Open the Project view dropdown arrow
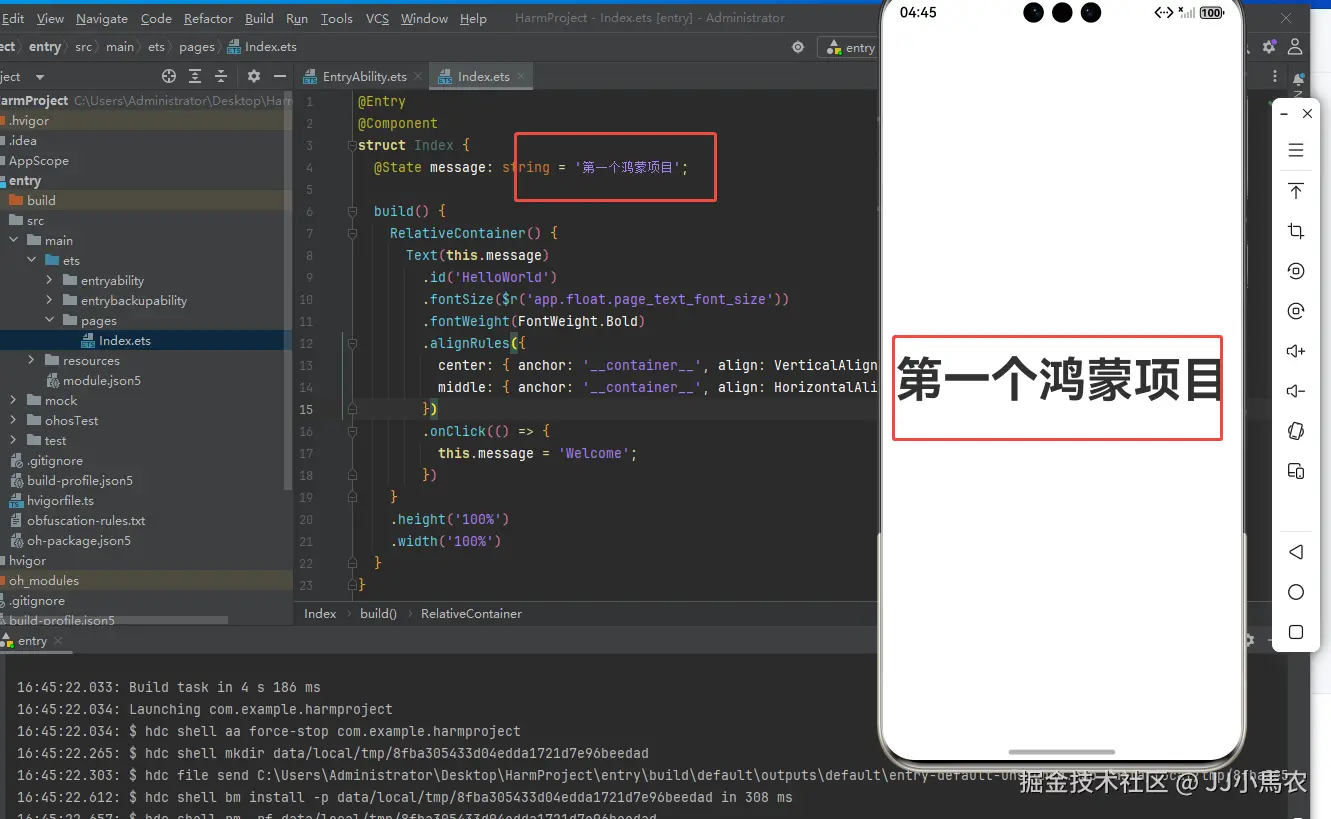Screen dimensions: 1331x819 pos(40,77)
